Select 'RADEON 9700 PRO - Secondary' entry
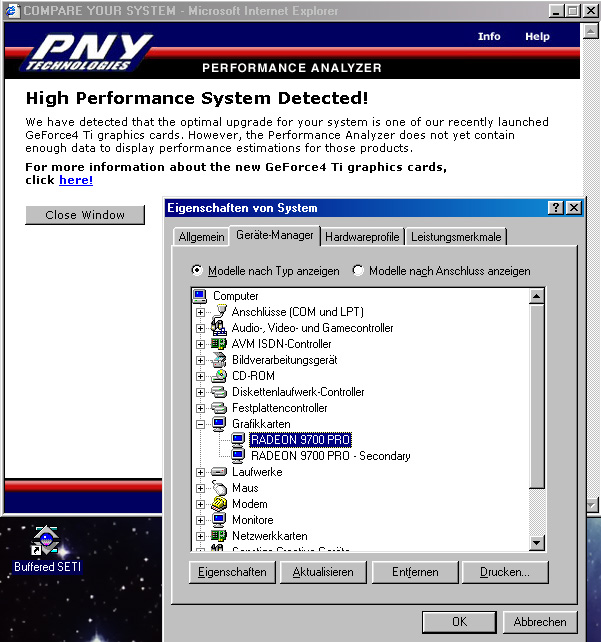The width and height of the screenshot is (601, 642). [330, 456]
